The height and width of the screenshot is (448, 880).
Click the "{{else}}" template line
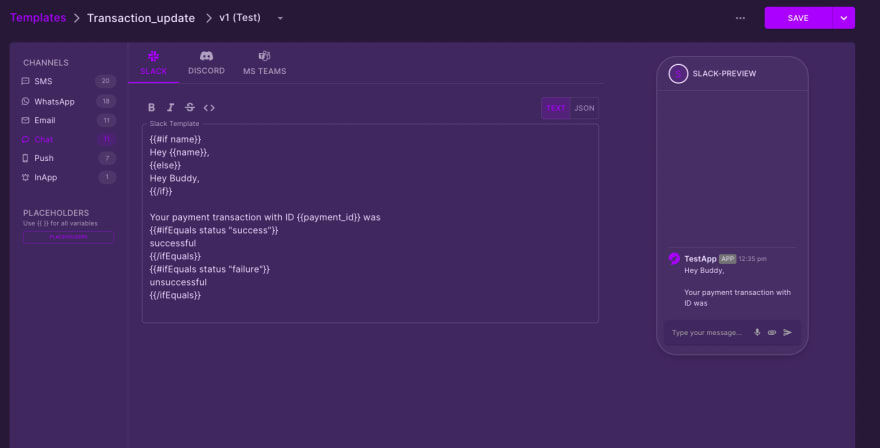pos(165,165)
